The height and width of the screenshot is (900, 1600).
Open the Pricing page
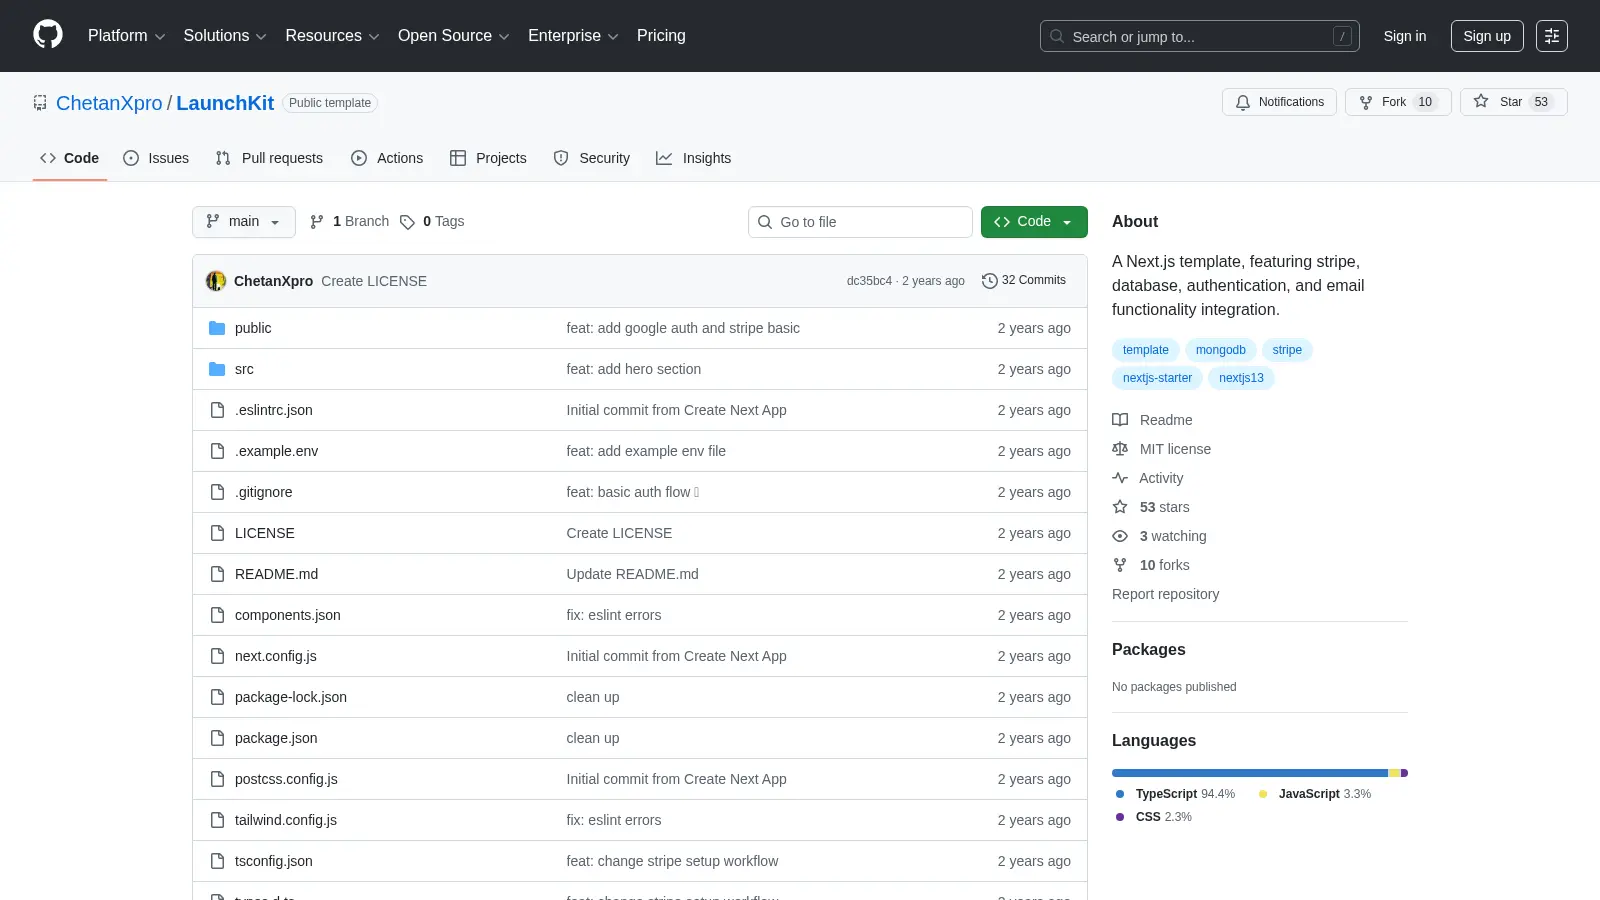tap(661, 36)
